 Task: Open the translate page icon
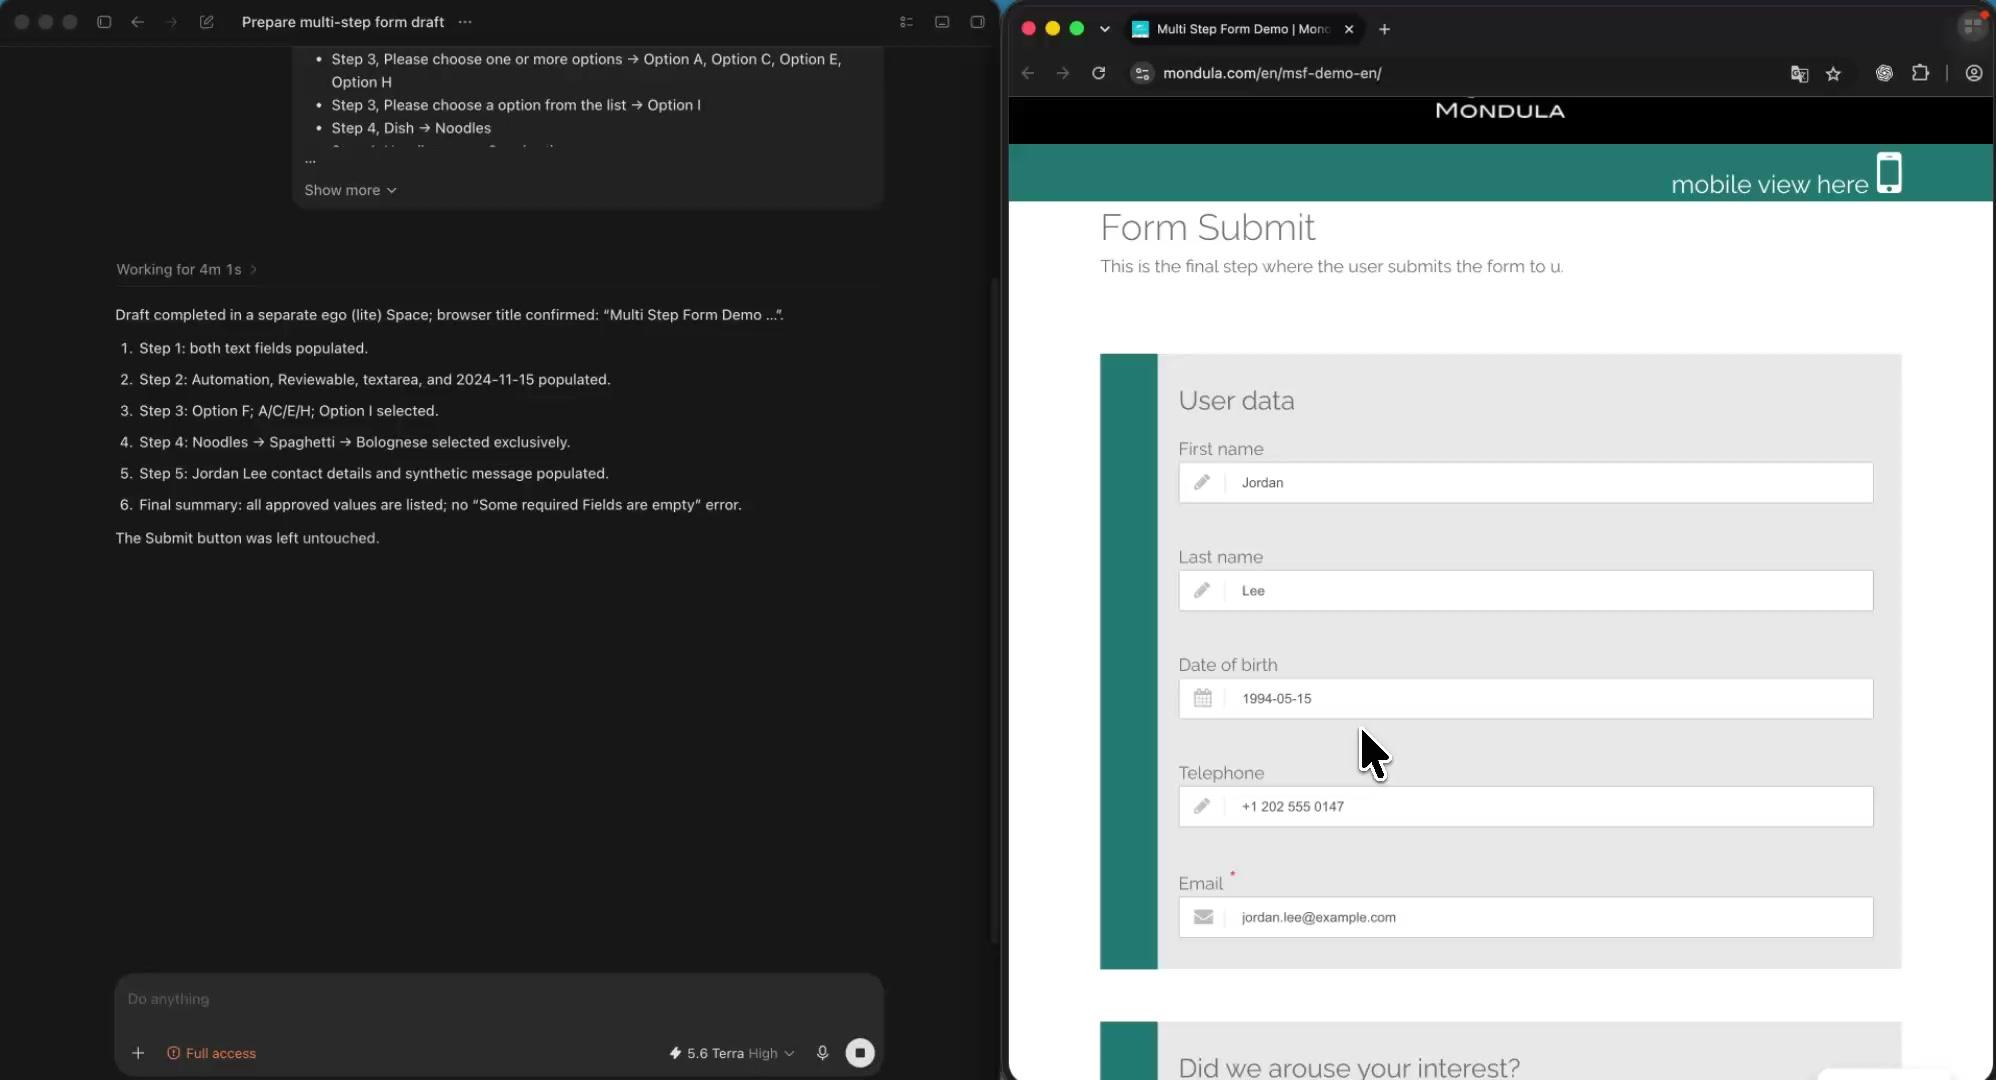[1799, 73]
